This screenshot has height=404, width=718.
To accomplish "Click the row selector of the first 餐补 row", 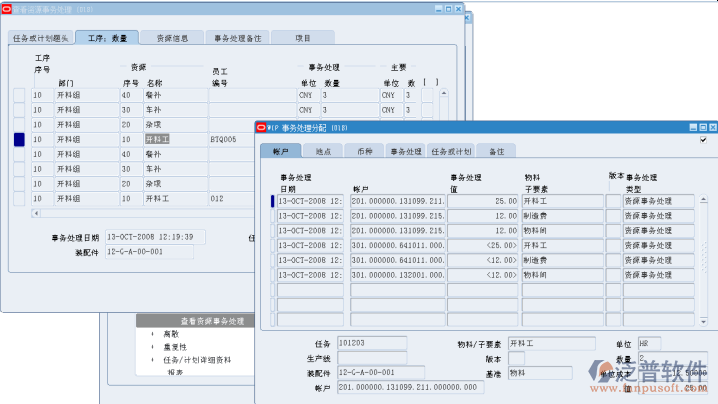I will 19,95.
